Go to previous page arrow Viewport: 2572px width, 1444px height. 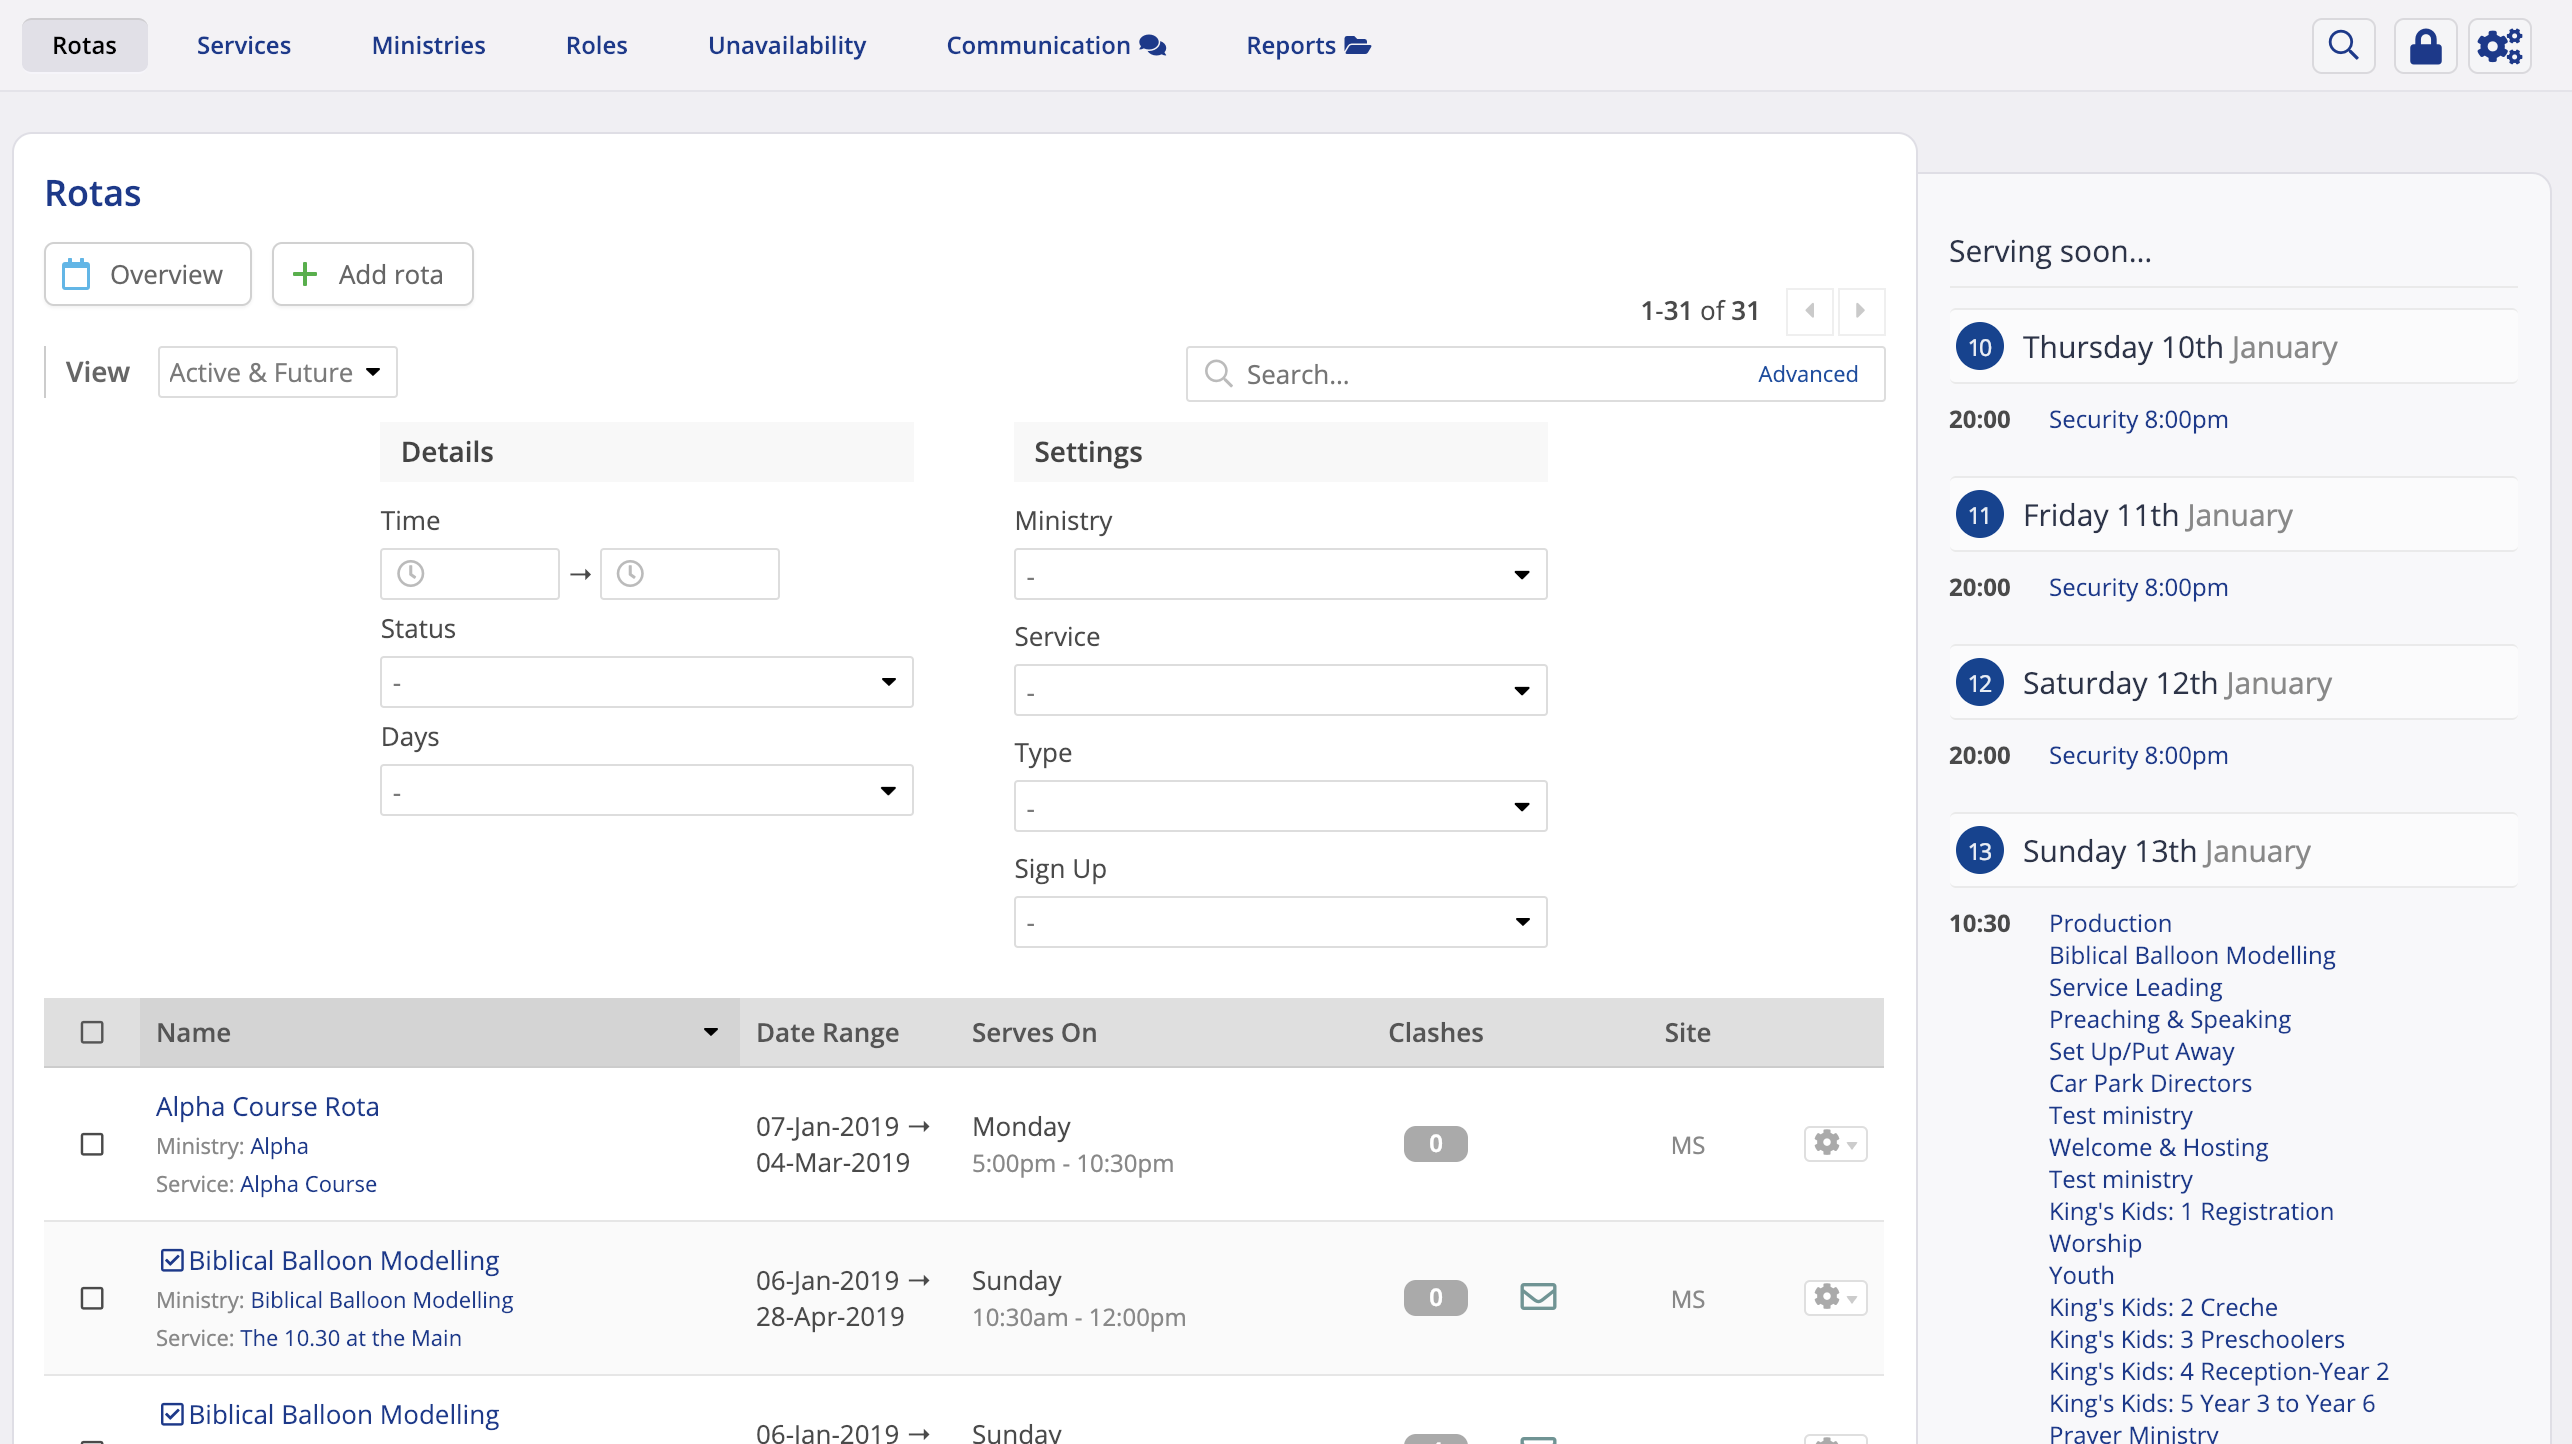pos(1810,311)
